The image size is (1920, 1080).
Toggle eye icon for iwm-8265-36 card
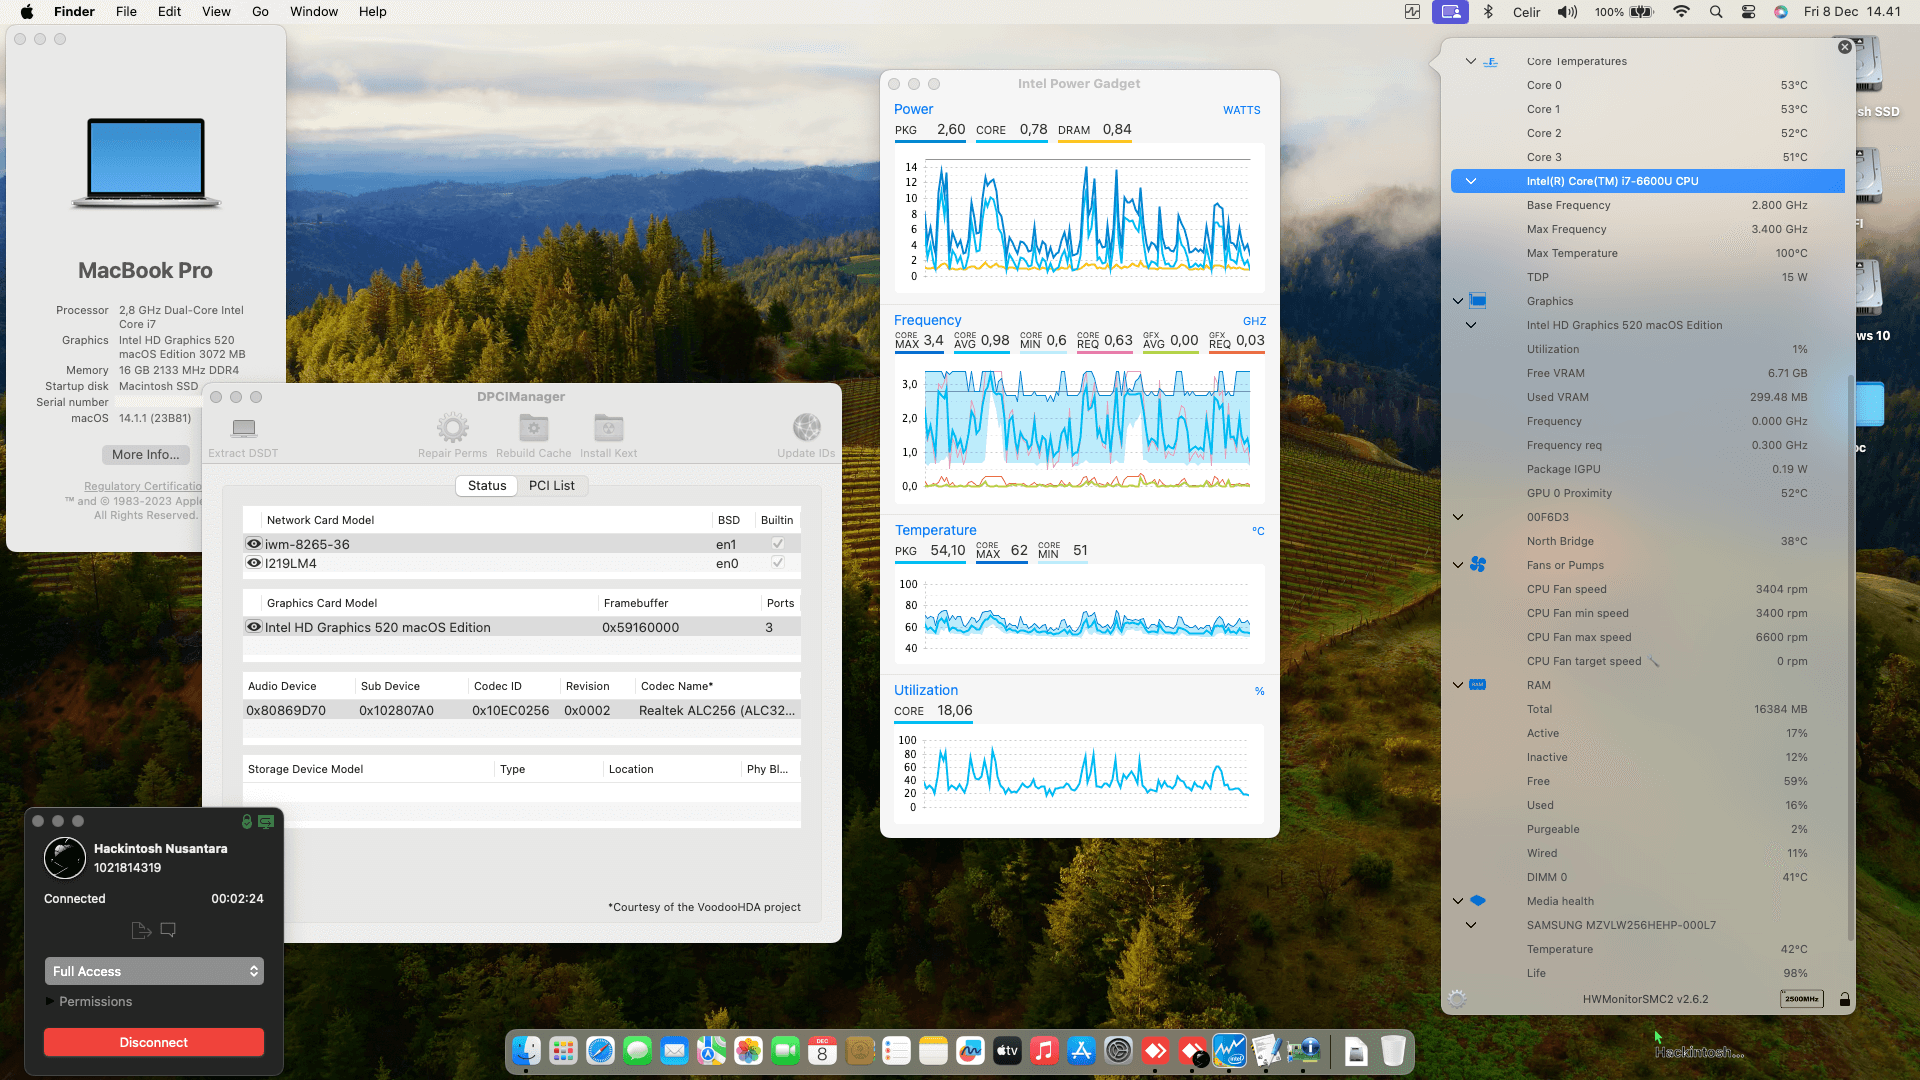coord(254,544)
